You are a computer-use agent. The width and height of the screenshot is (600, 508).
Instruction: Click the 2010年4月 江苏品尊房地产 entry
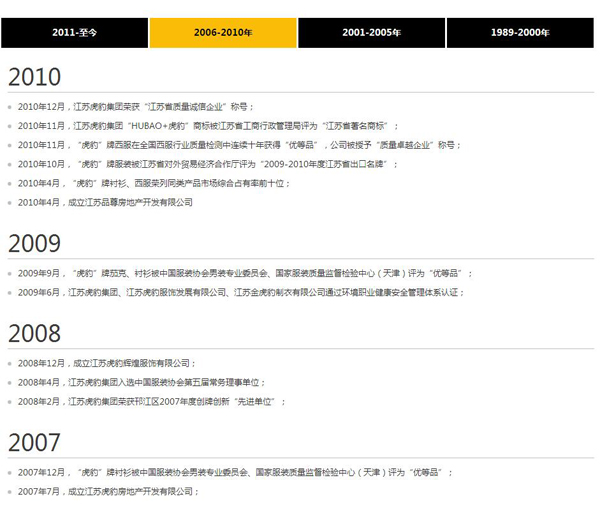tap(105, 202)
